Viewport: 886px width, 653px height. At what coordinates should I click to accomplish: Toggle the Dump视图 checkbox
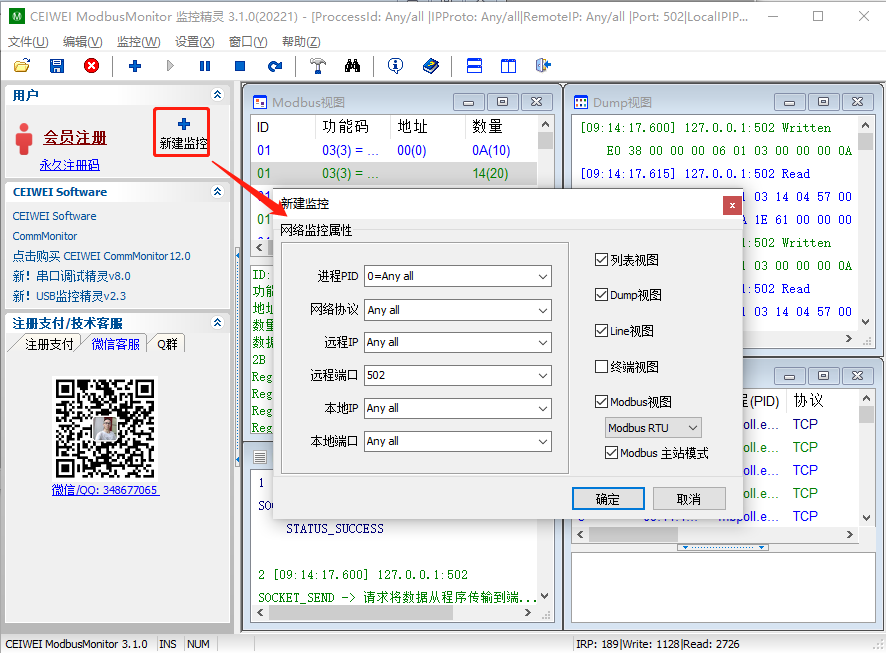[x=601, y=295]
